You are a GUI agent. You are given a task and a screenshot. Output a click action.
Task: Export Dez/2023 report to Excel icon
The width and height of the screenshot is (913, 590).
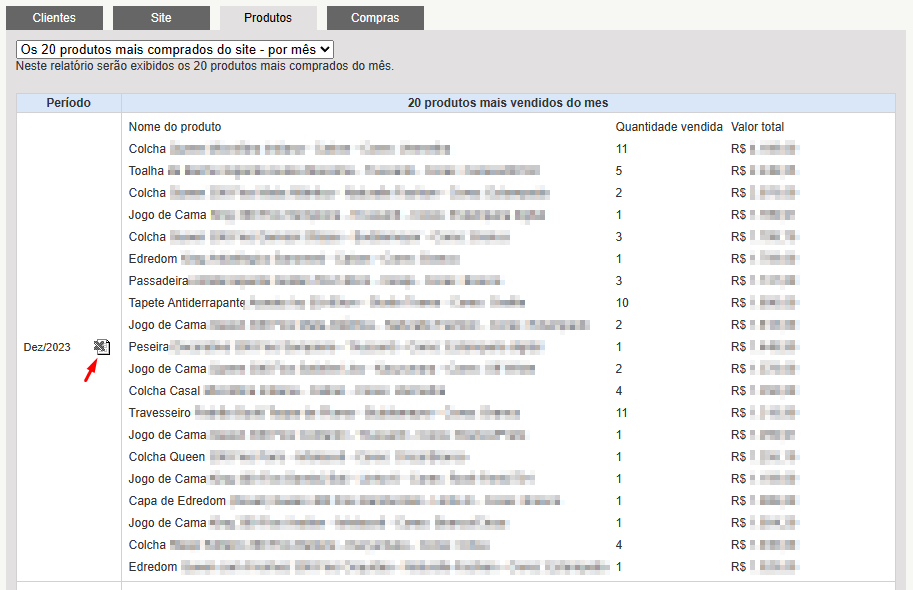101,347
